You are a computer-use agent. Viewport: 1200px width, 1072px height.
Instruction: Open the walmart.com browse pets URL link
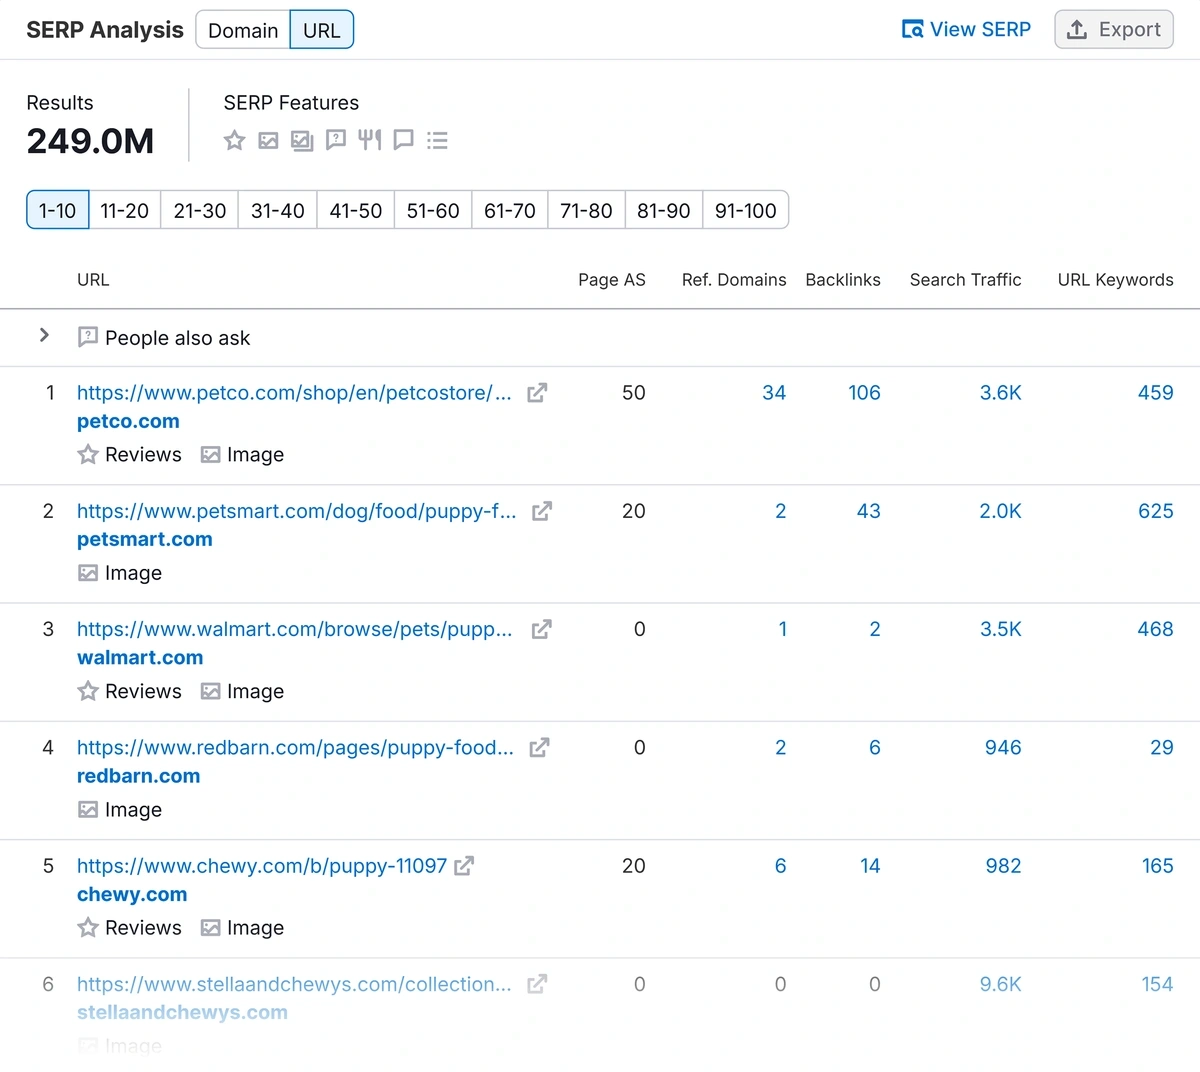pyautogui.click(x=294, y=629)
